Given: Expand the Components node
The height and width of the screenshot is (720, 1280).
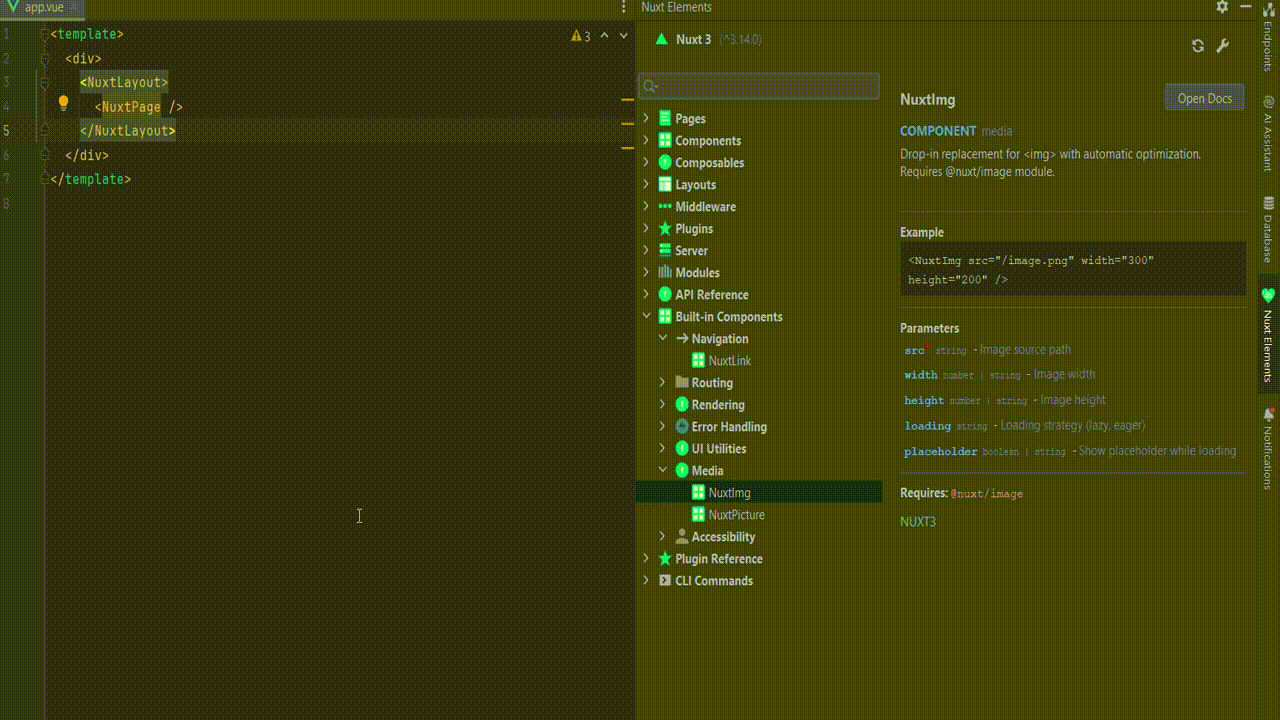Looking at the screenshot, I should 646,140.
